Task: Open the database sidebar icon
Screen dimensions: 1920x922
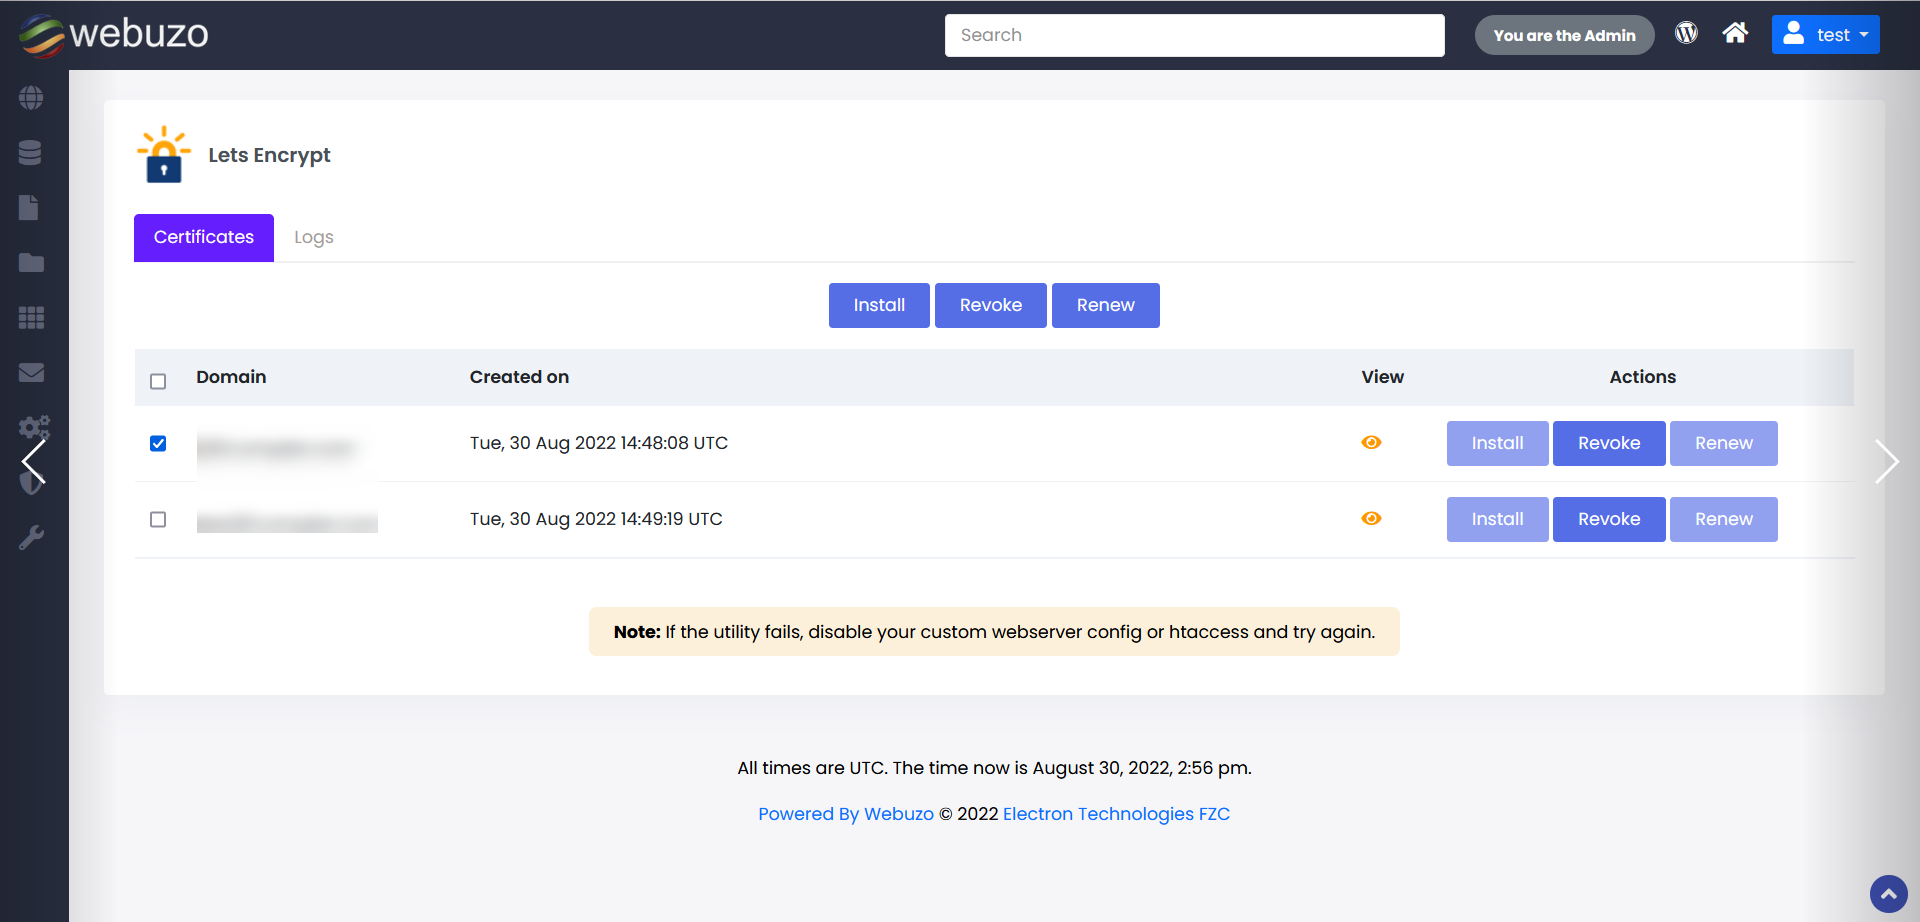Action: [30, 153]
